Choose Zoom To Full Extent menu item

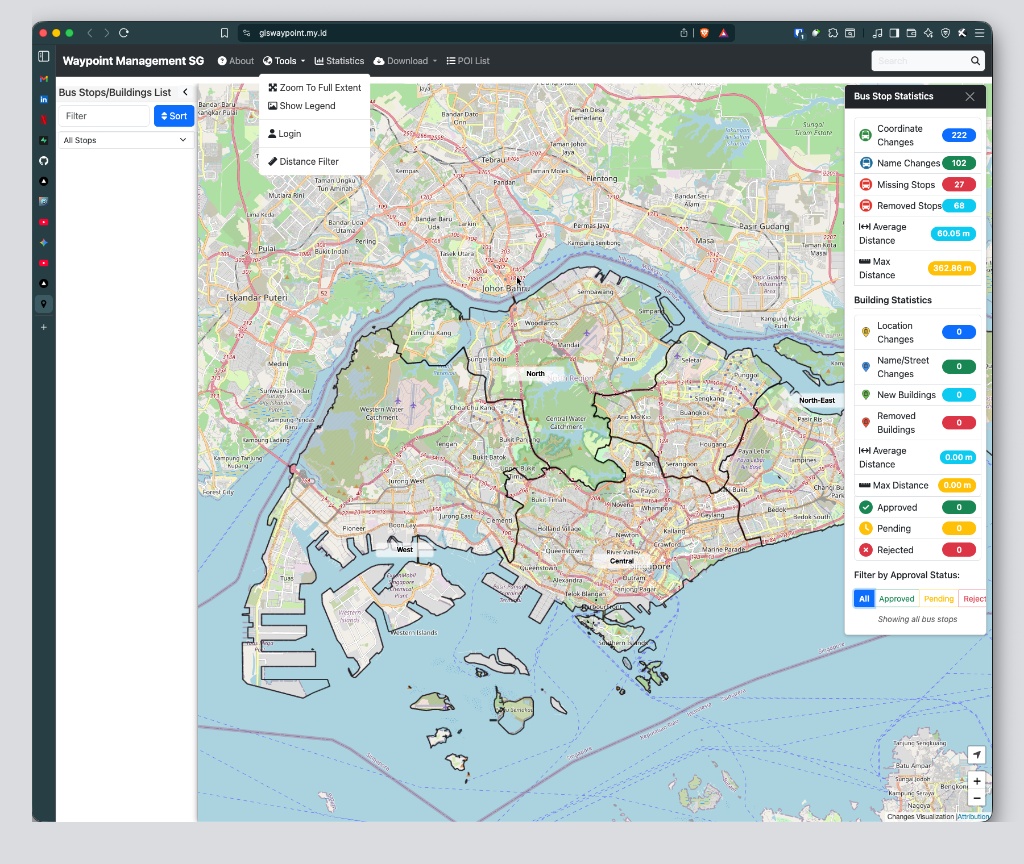[x=315, y=88]
